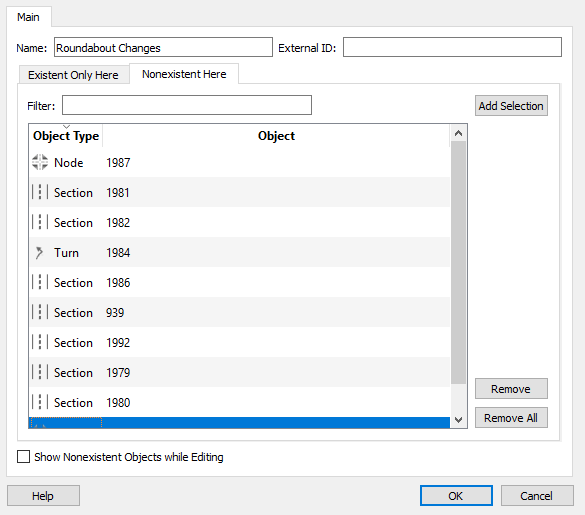Enable Show Nonexistent Objects while Editing
The width and height of the screenshot is (585, 515).
(x=24, y=456)
